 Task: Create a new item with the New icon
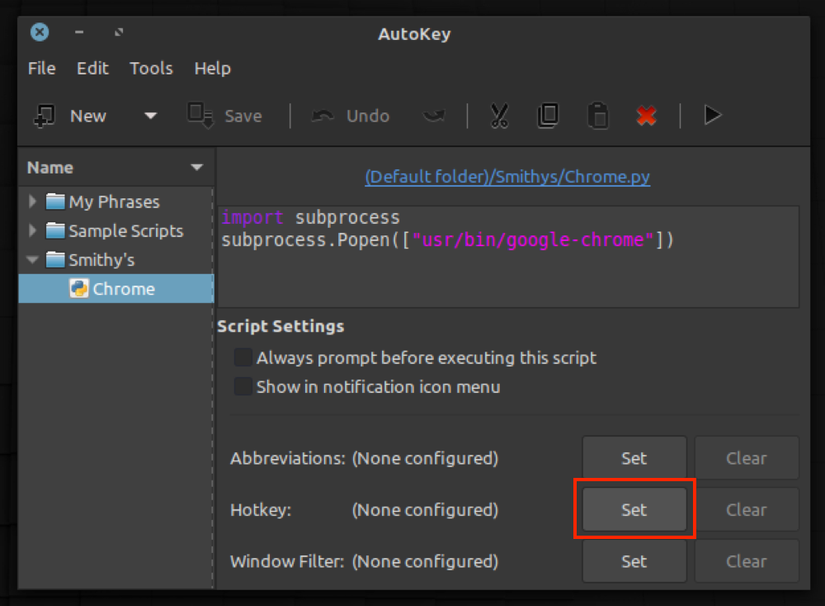(x=44, y=115)
